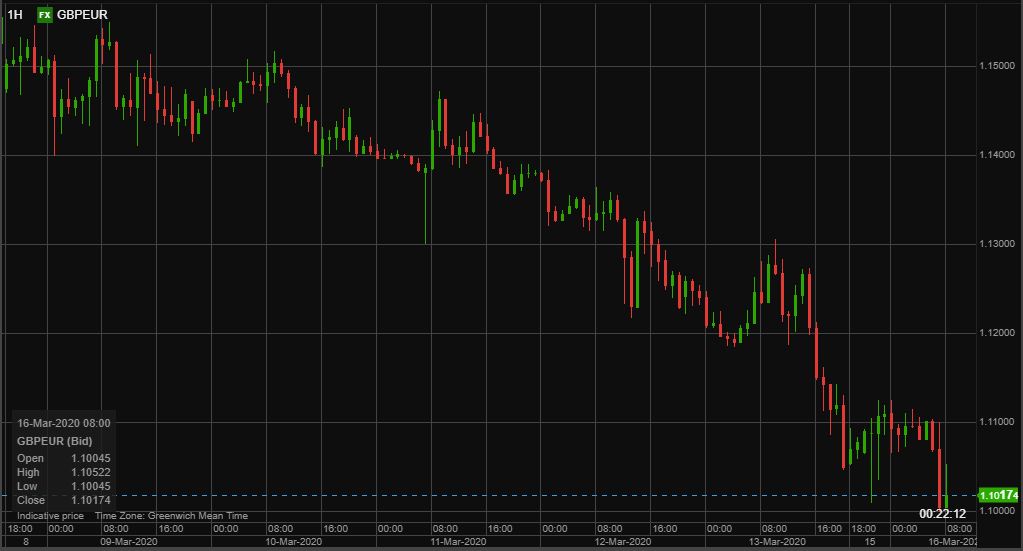Click the 09-Mar-2020 date label
Viewport: 1023px width, 551px height.
click(x=129, y=542)
